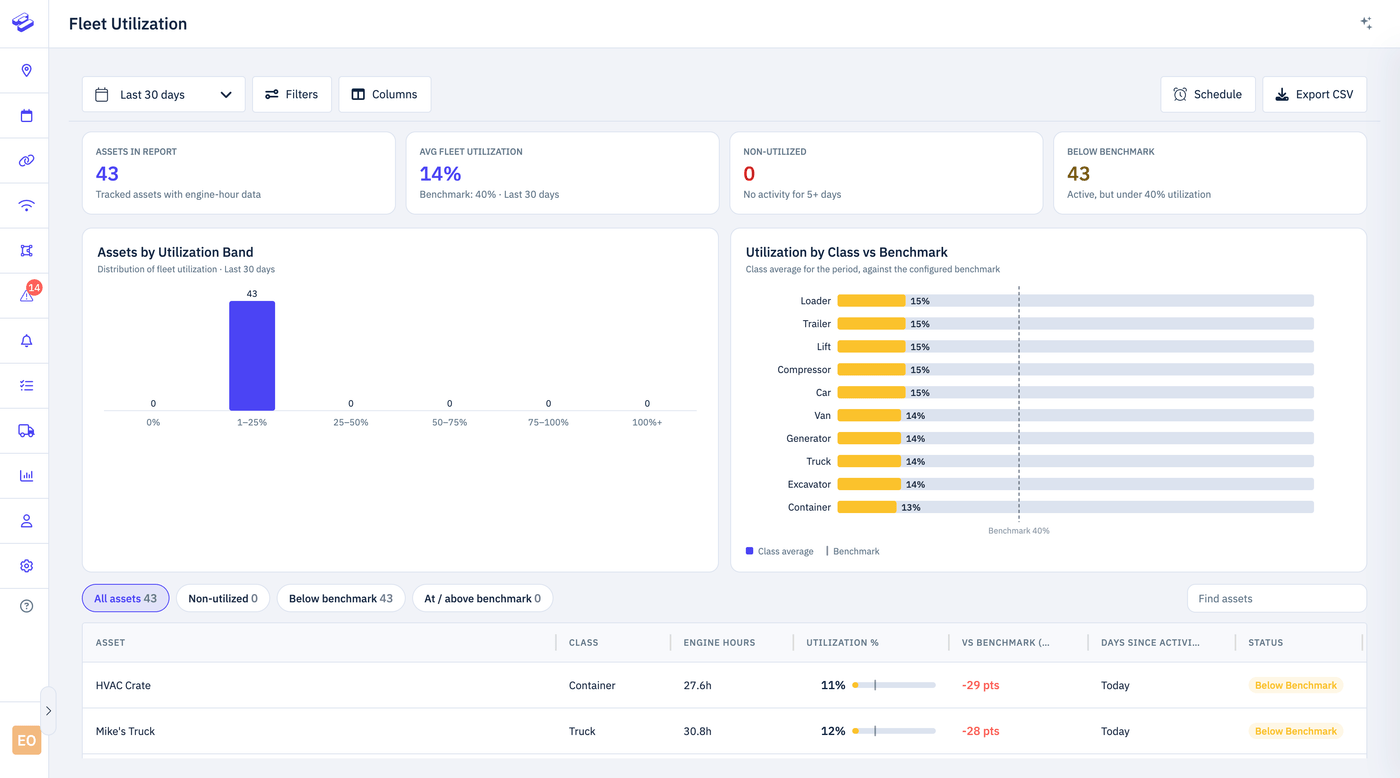
Task: Click the sparkle AI icon at top right
Action: point(1366,23)
